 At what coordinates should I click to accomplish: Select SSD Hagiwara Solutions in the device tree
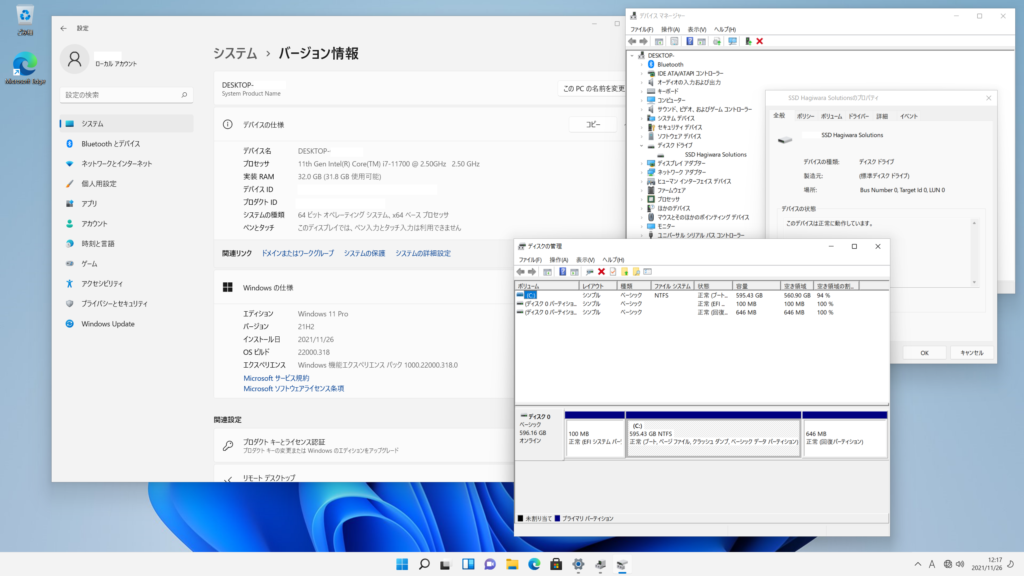point(715,155)
